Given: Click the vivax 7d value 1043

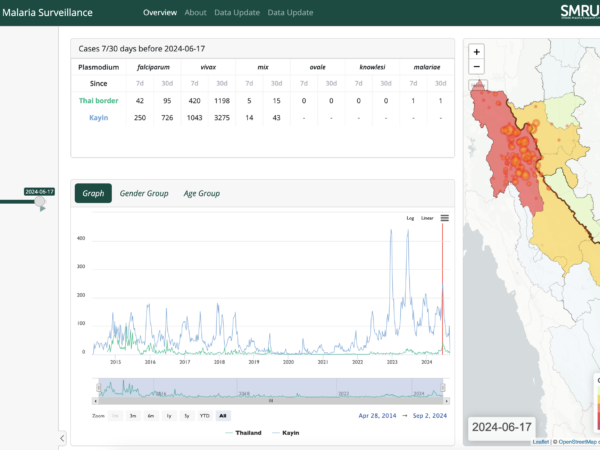Looking at the screenshot, I should (x=194, y=117).
